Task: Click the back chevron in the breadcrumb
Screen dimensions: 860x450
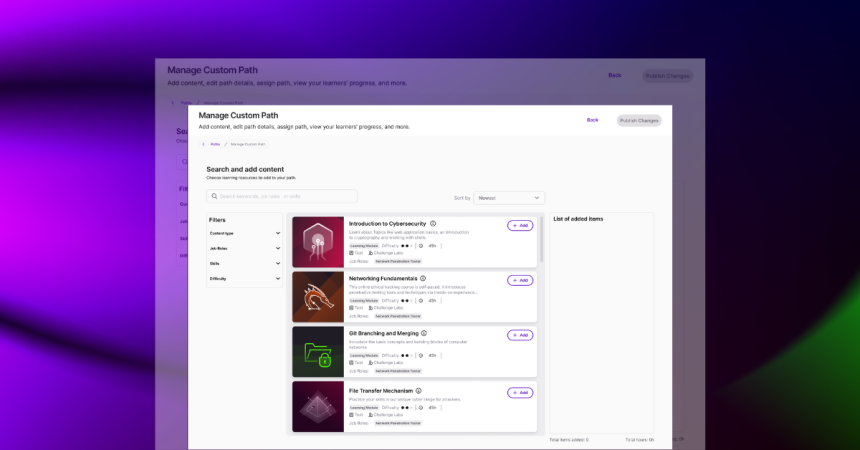Action: [203, 144]
